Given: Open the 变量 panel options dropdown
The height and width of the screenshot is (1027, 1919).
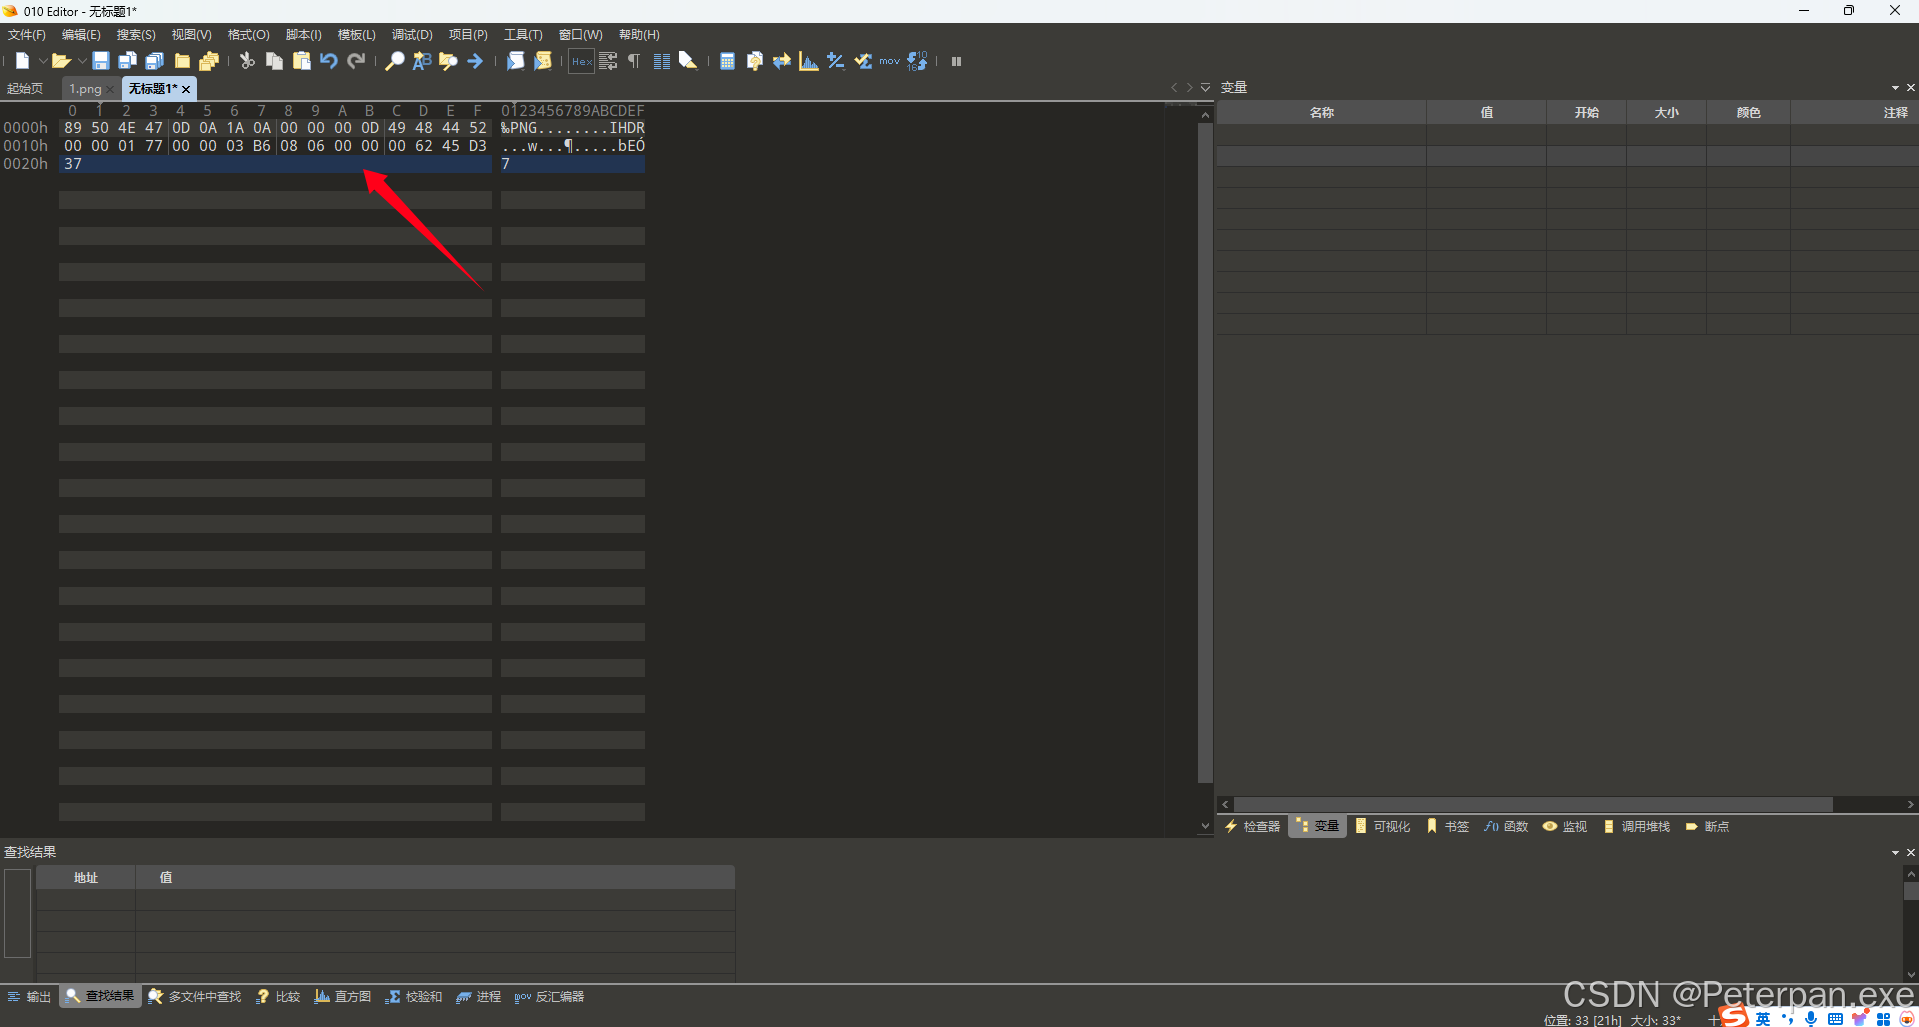Looking at the screenshot, I should [1895, 88].
